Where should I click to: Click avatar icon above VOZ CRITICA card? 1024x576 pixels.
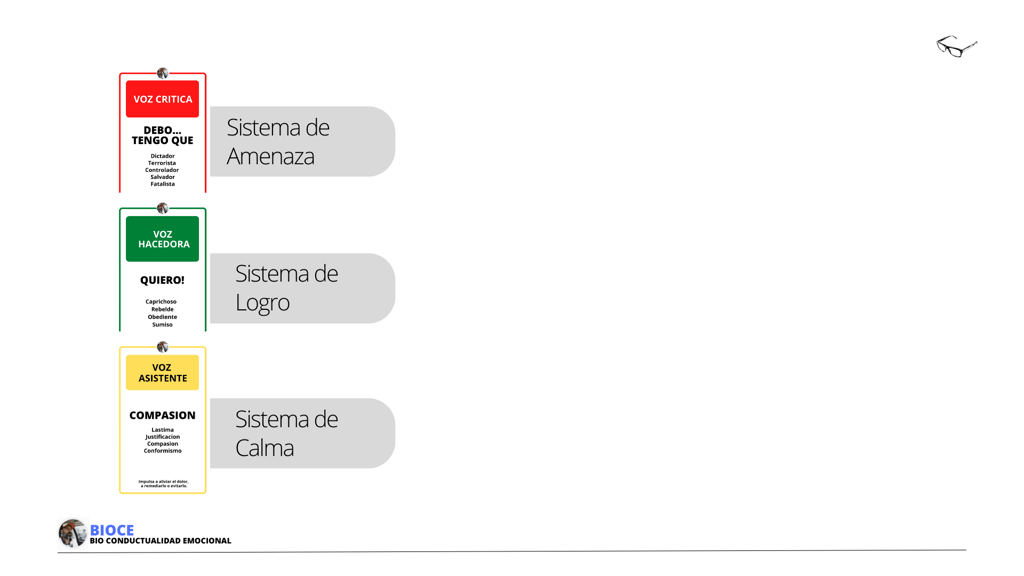click(x=162, y=73)
